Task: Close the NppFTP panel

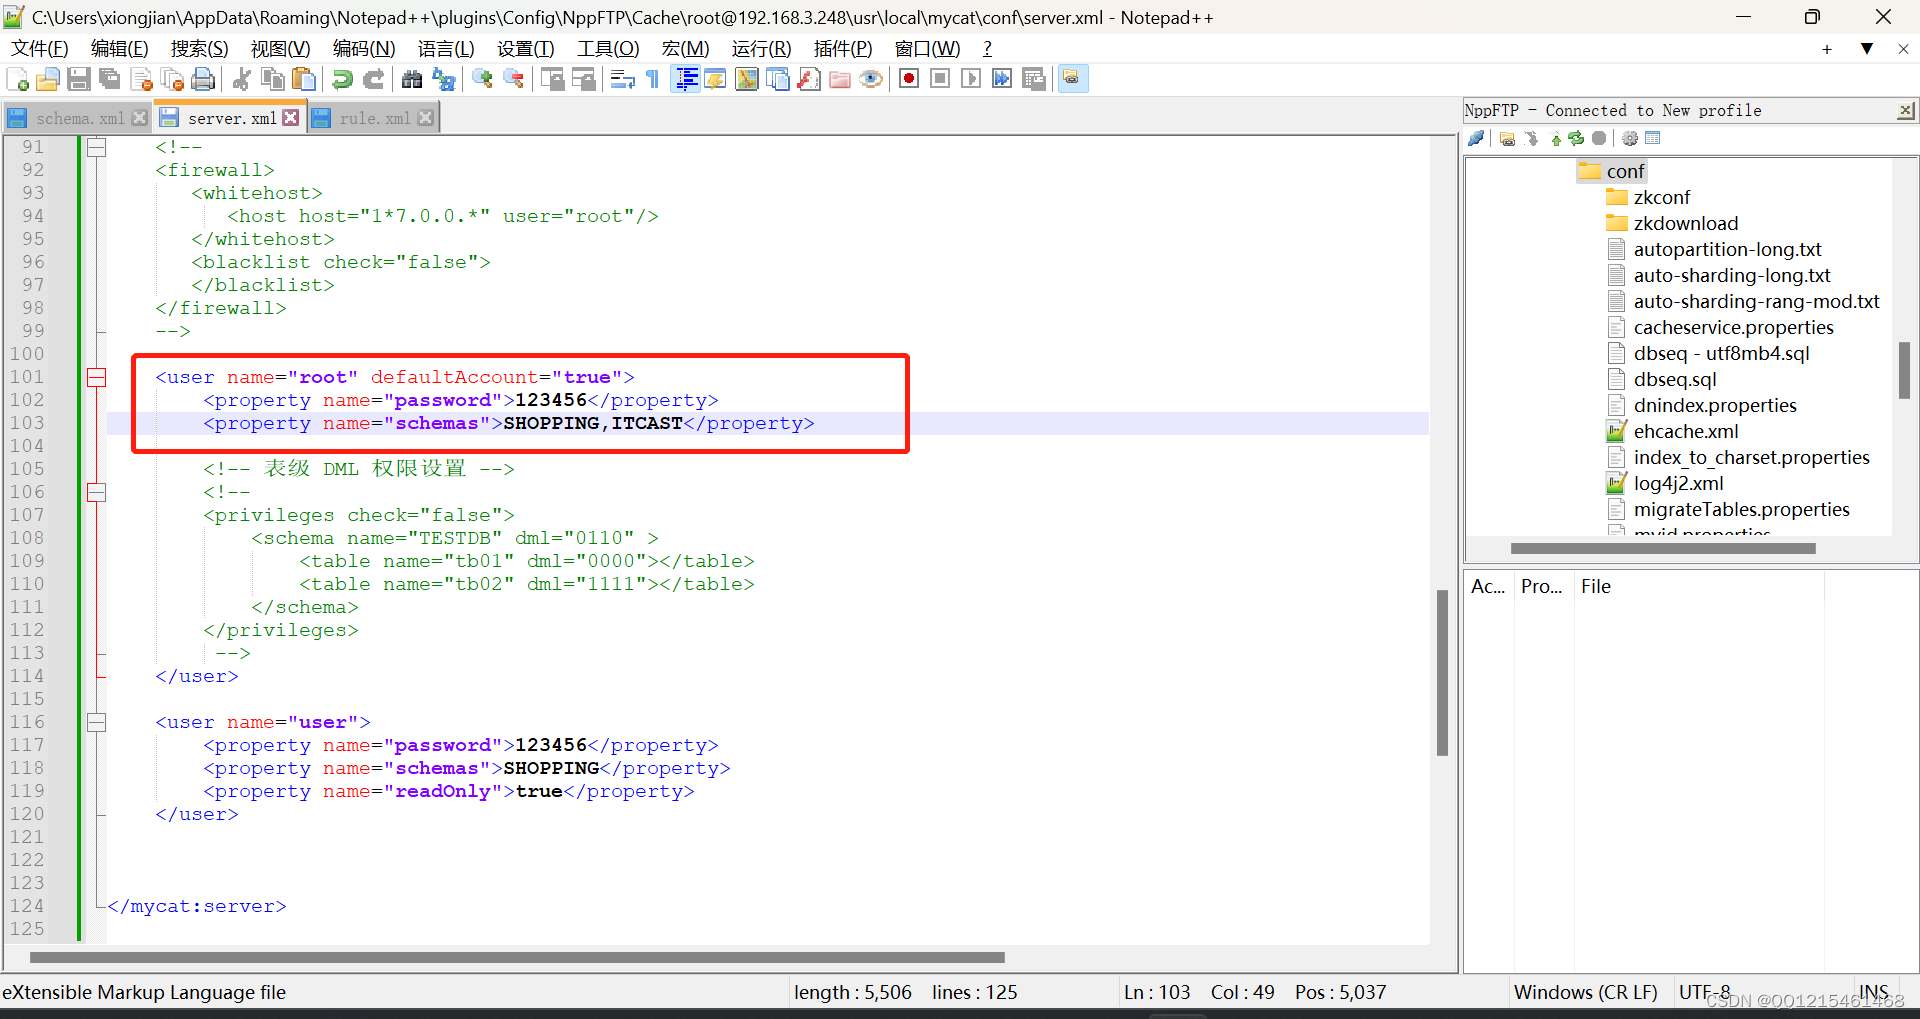Action: point(1906,110)
